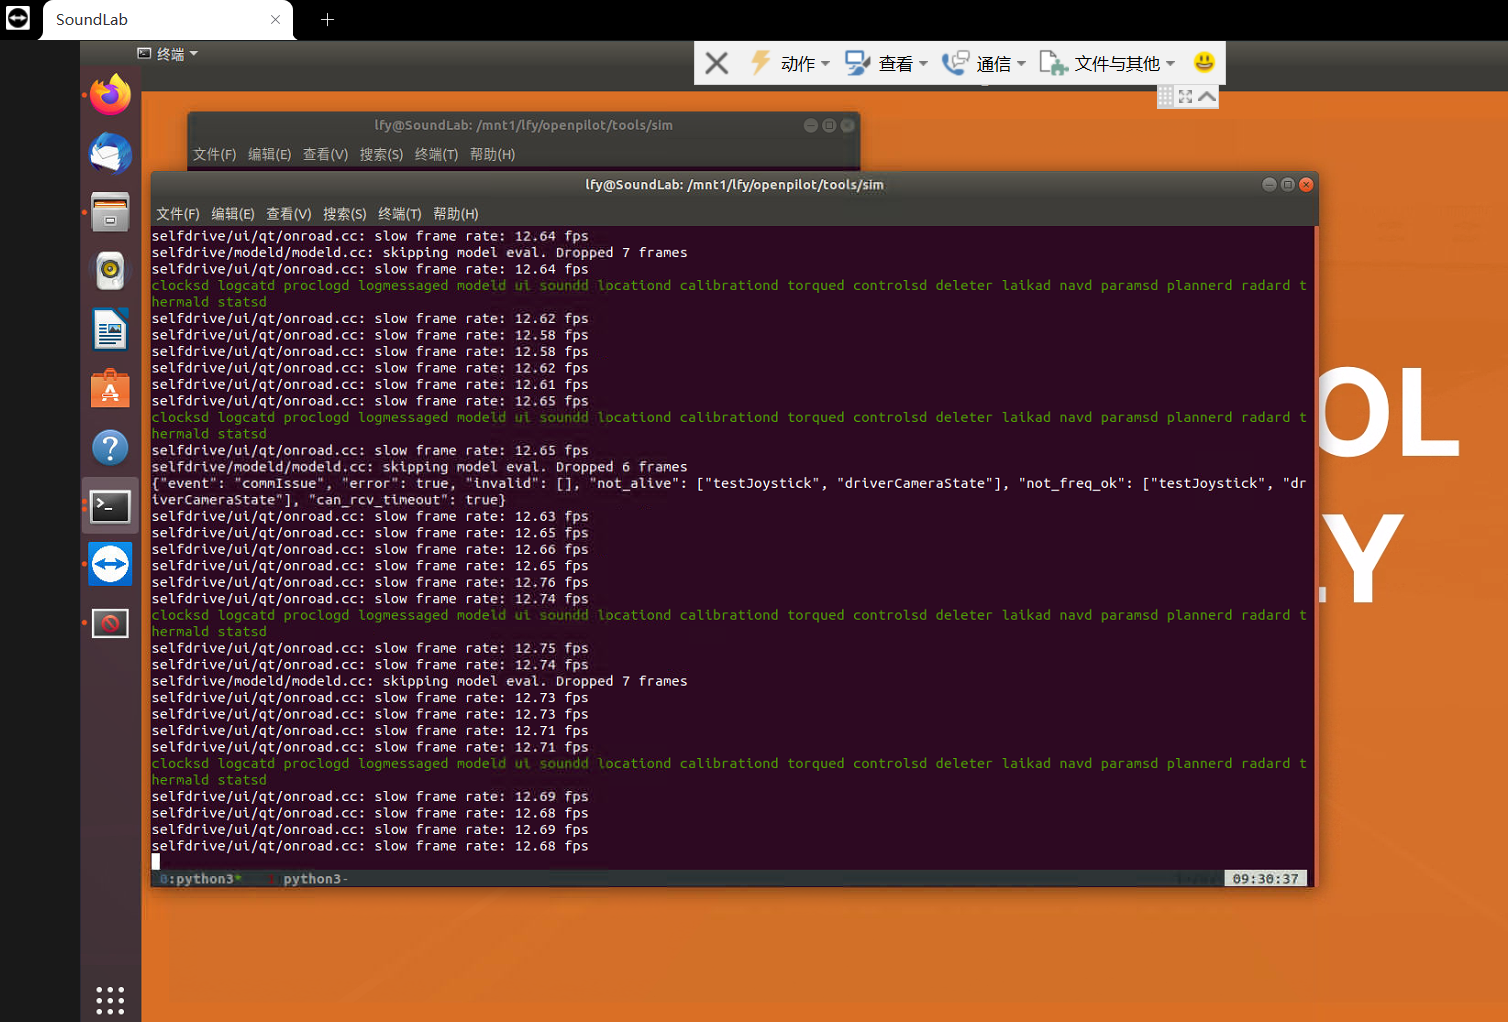The width and height of the screenshot is (1508, 1022).
Task: Expand the 查看 dropdown menu
Action: pos(923,63)
